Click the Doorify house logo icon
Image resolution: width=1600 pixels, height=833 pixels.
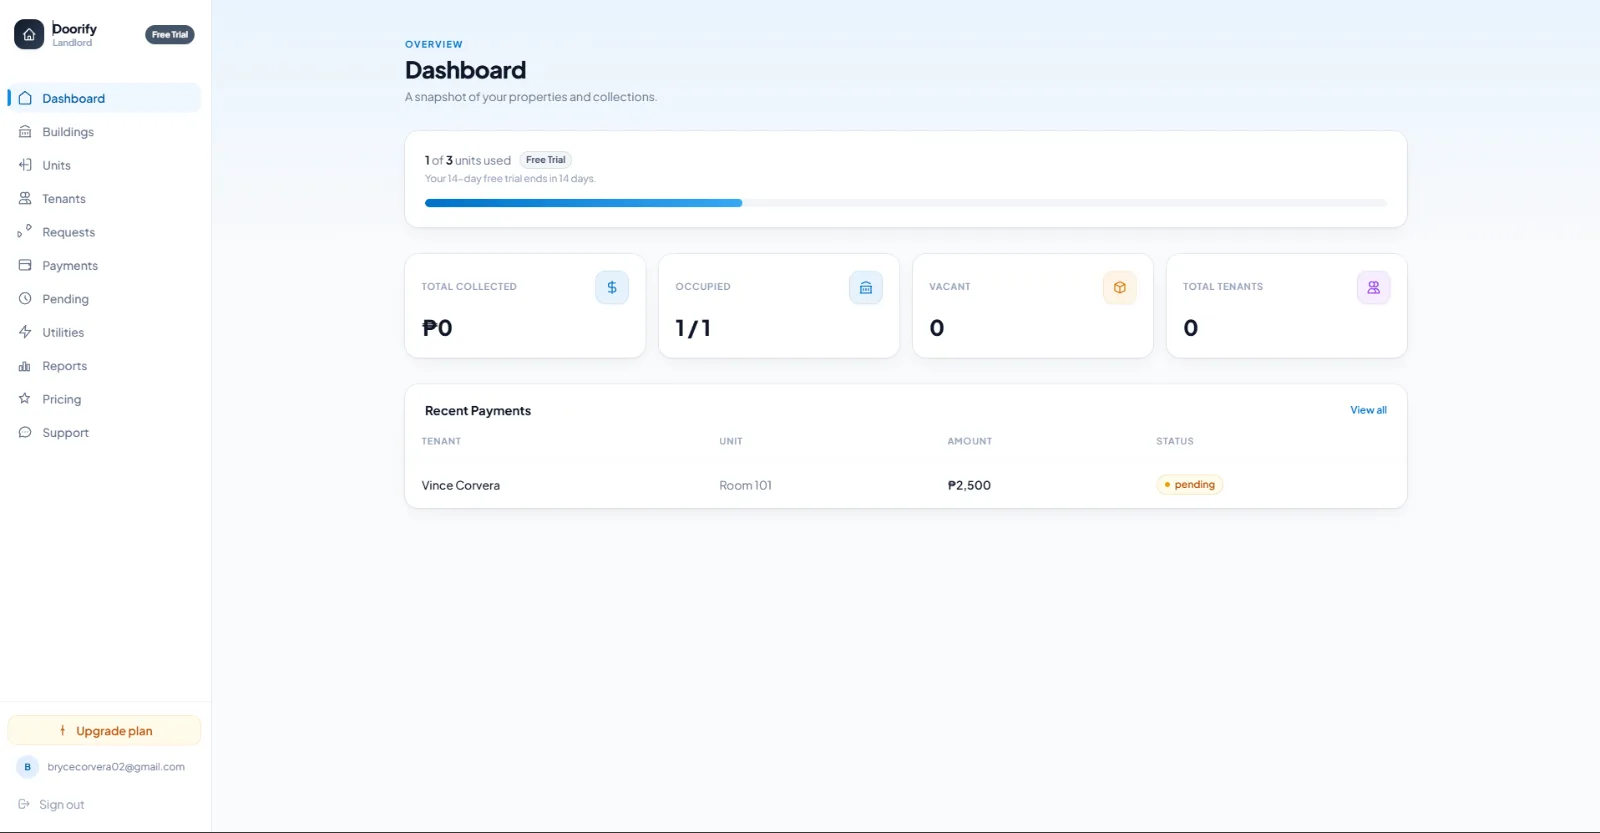point(29,34)
